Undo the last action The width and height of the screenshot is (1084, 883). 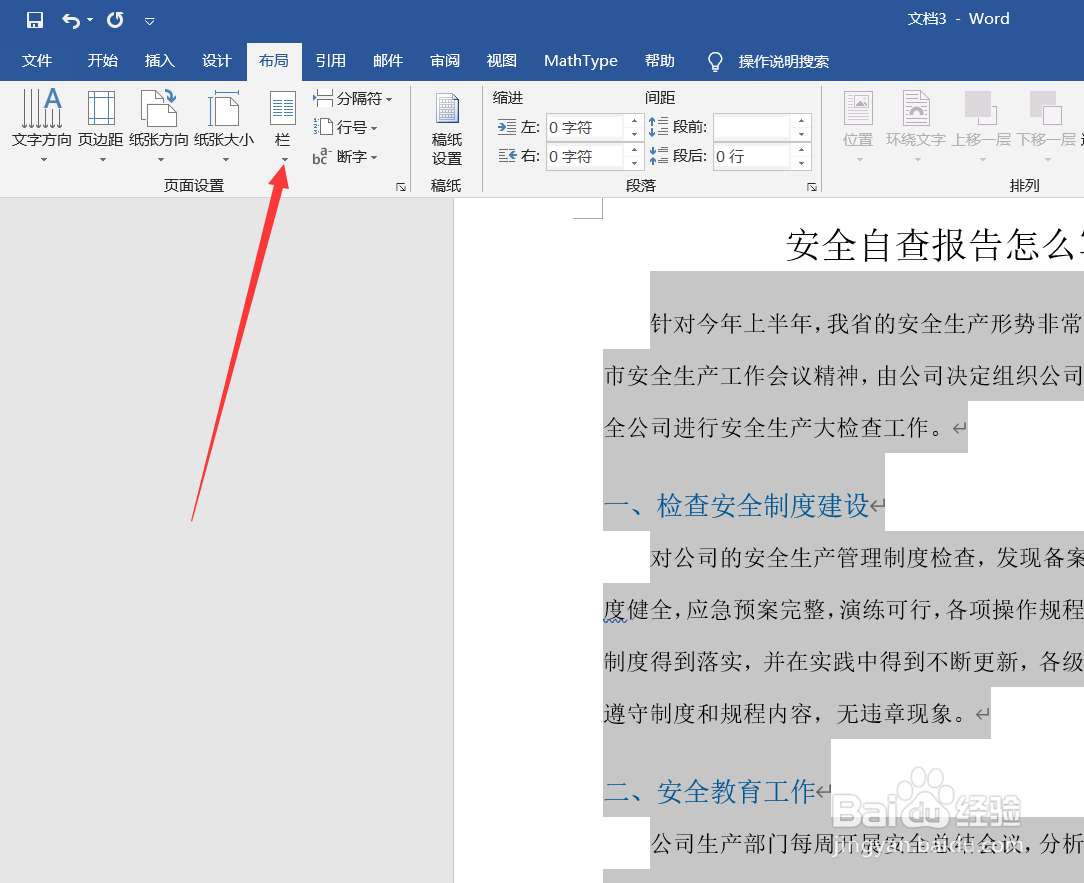pos(71,20)
